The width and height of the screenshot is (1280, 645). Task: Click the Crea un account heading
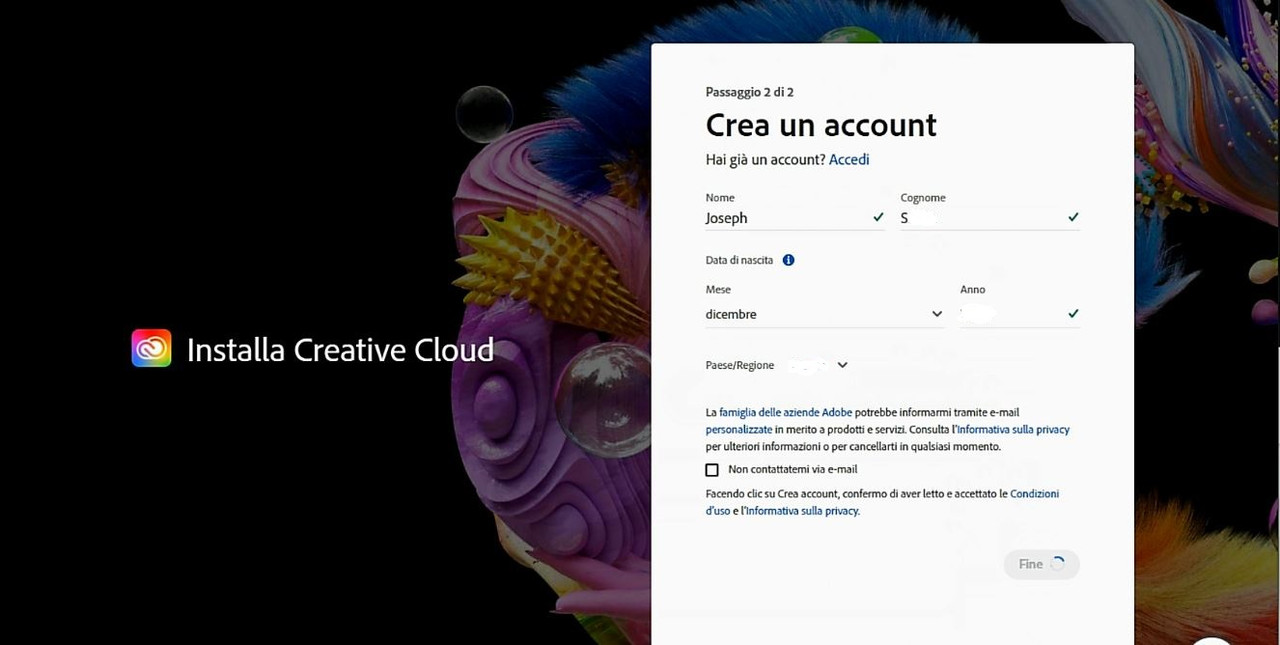point(821,125)
